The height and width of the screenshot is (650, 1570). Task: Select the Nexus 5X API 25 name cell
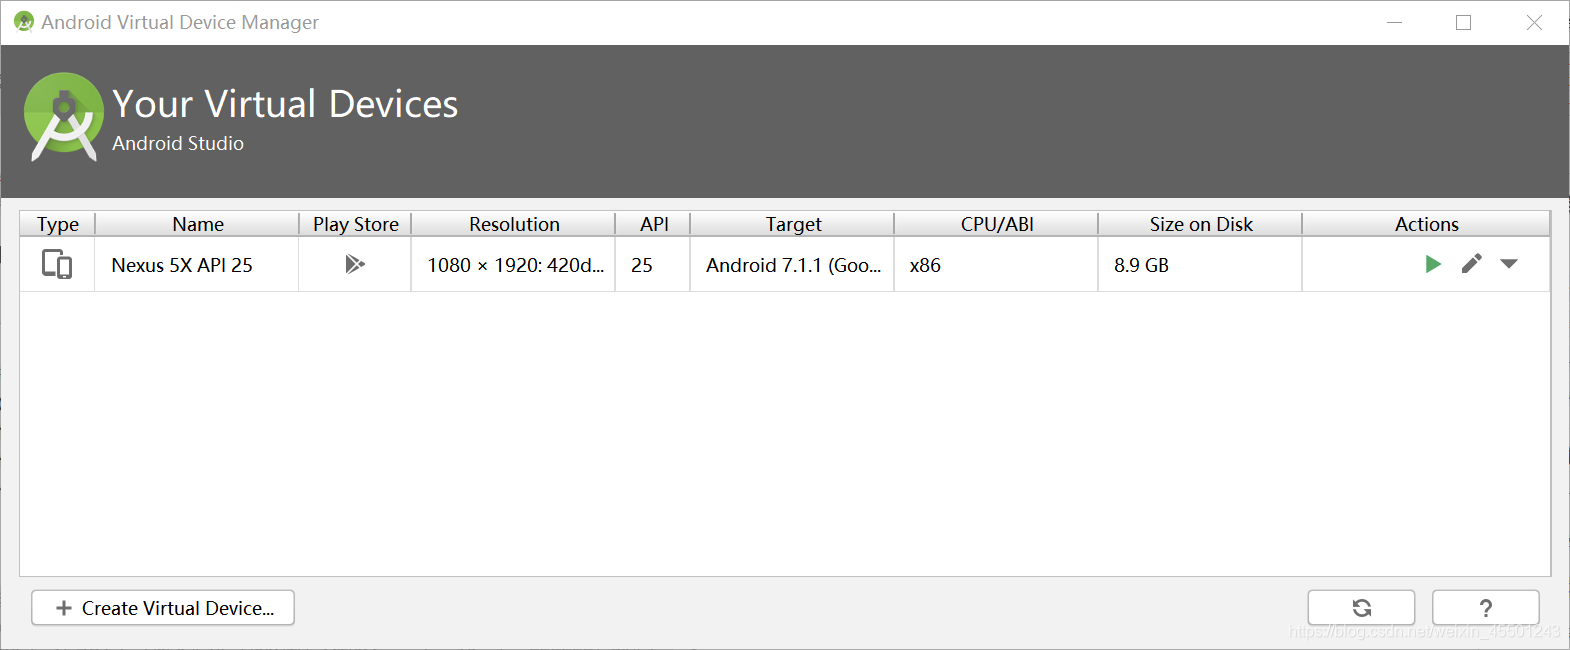[x=197, y=265]
